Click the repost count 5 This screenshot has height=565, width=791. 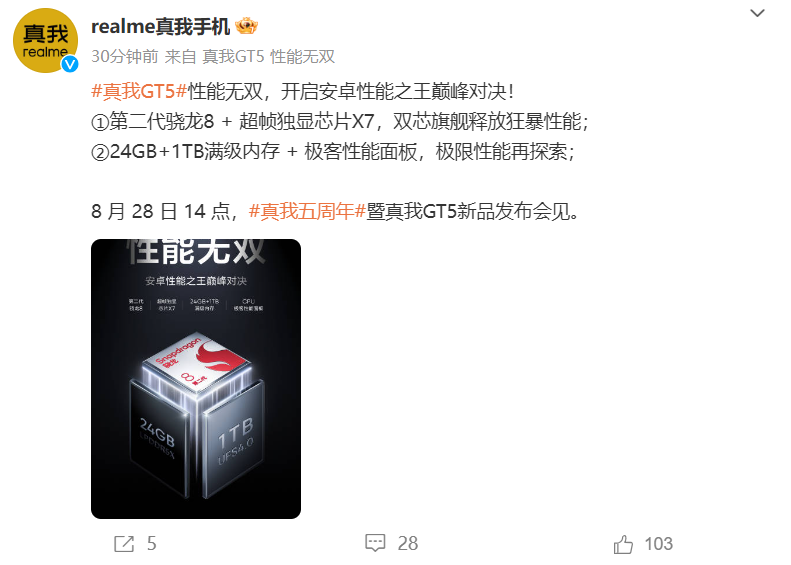152,544
